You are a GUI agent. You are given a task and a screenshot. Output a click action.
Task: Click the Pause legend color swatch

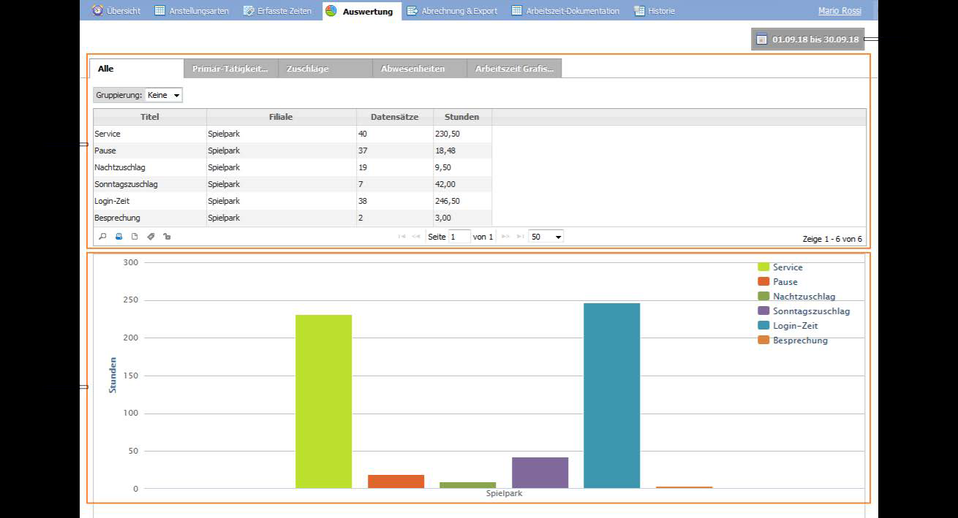coord(764,282)
